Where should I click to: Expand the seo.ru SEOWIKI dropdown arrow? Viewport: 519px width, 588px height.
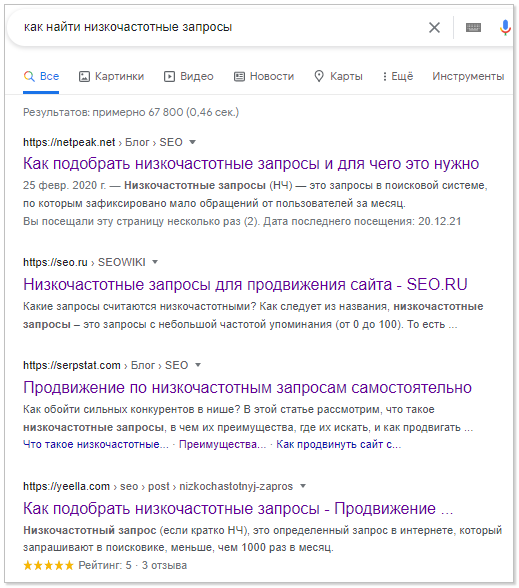155,262
